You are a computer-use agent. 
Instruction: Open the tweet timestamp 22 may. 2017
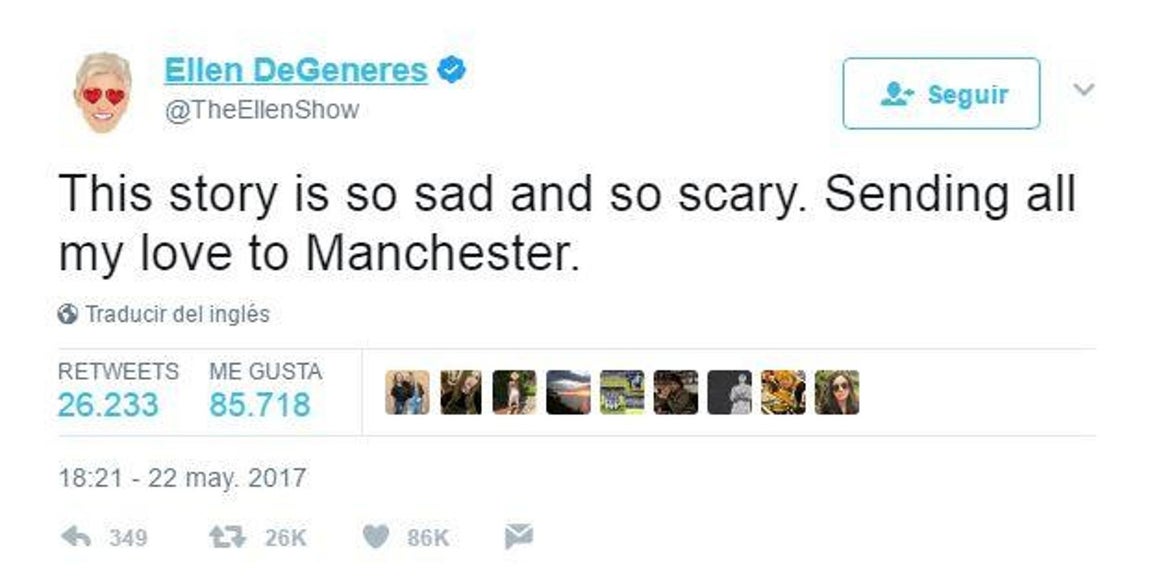tap(180, 477)
